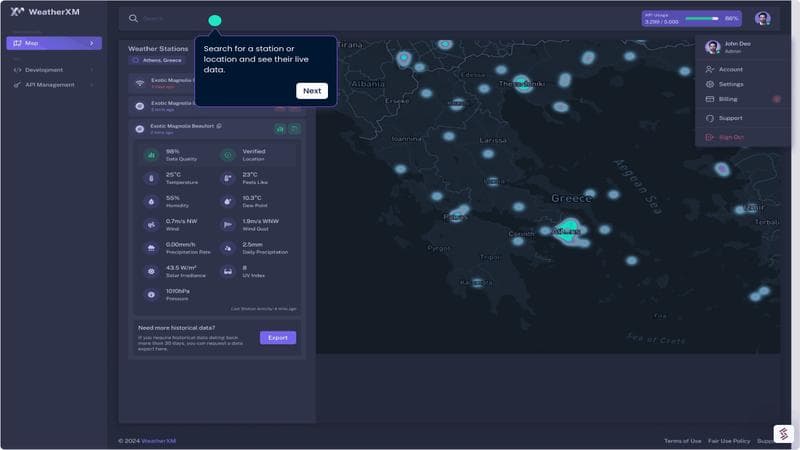Click the teal tour hotspot dot
Screen dimensions: 800x450
(x=215, y=21)
